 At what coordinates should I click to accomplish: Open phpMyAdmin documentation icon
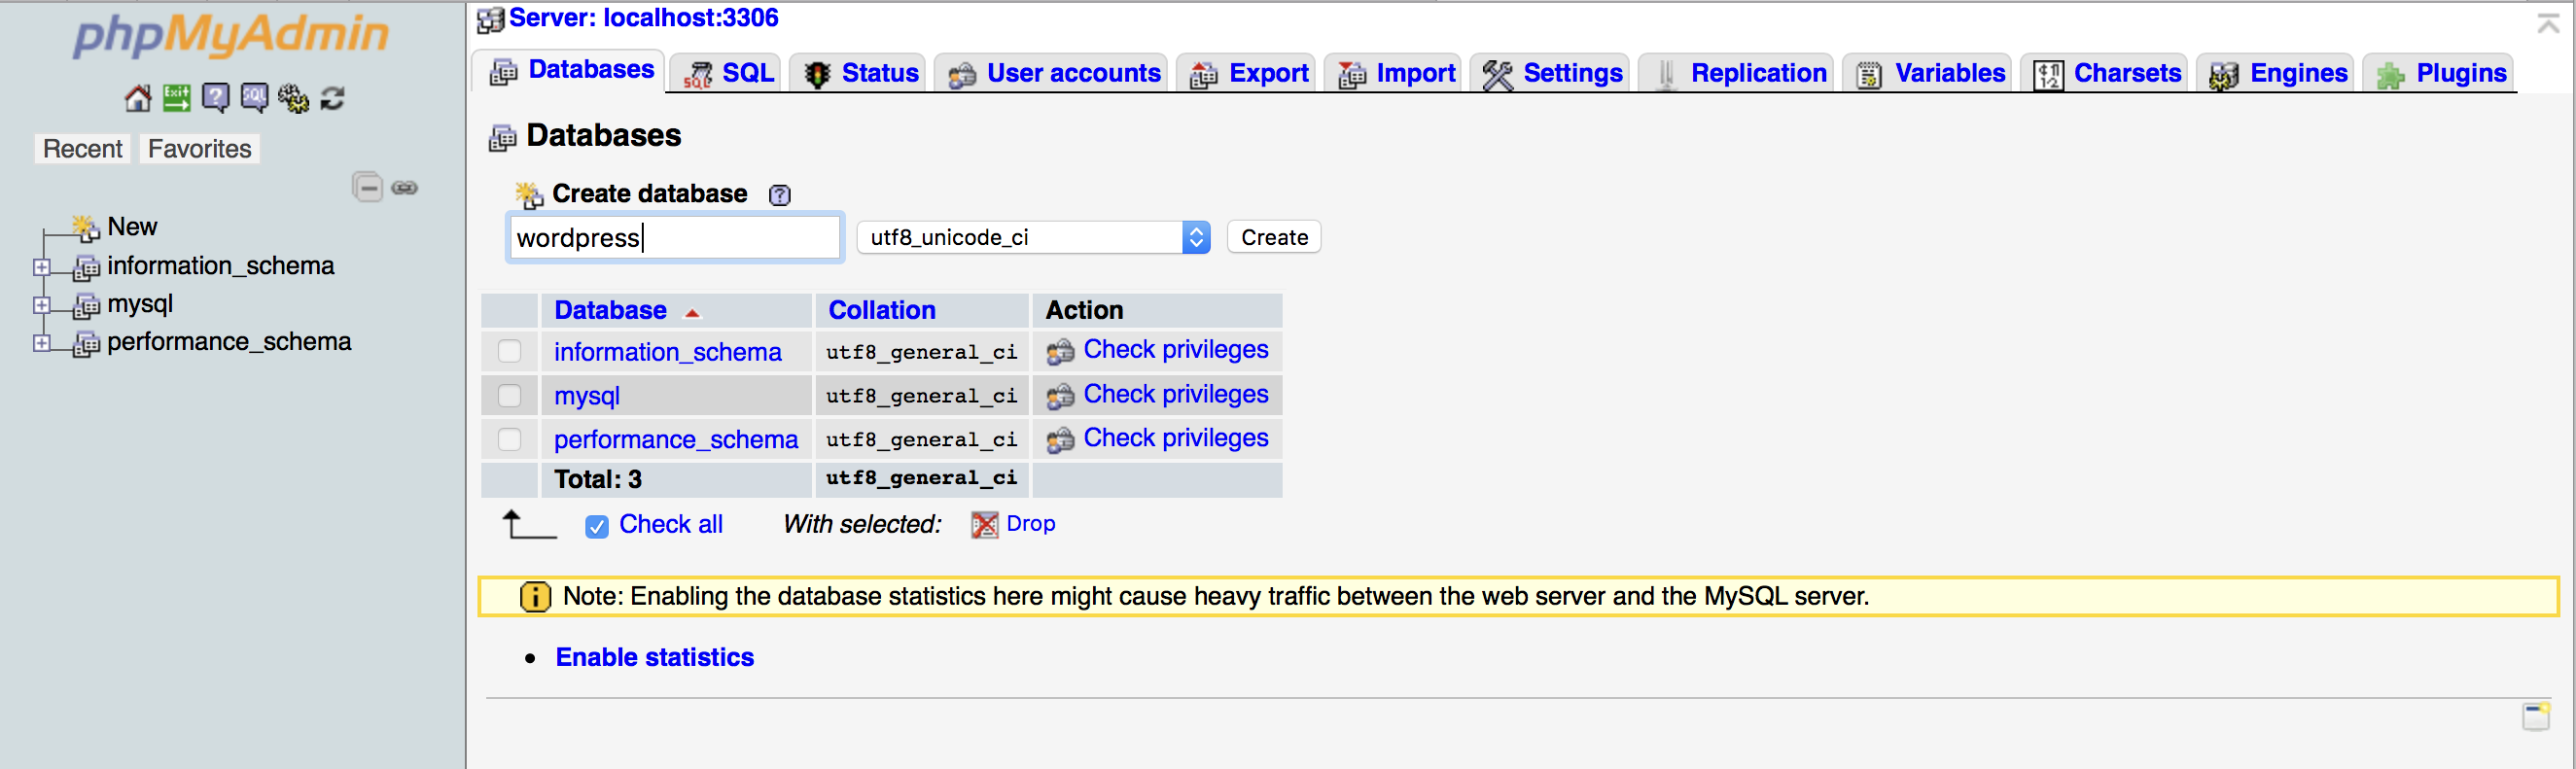tap(216, 98)
